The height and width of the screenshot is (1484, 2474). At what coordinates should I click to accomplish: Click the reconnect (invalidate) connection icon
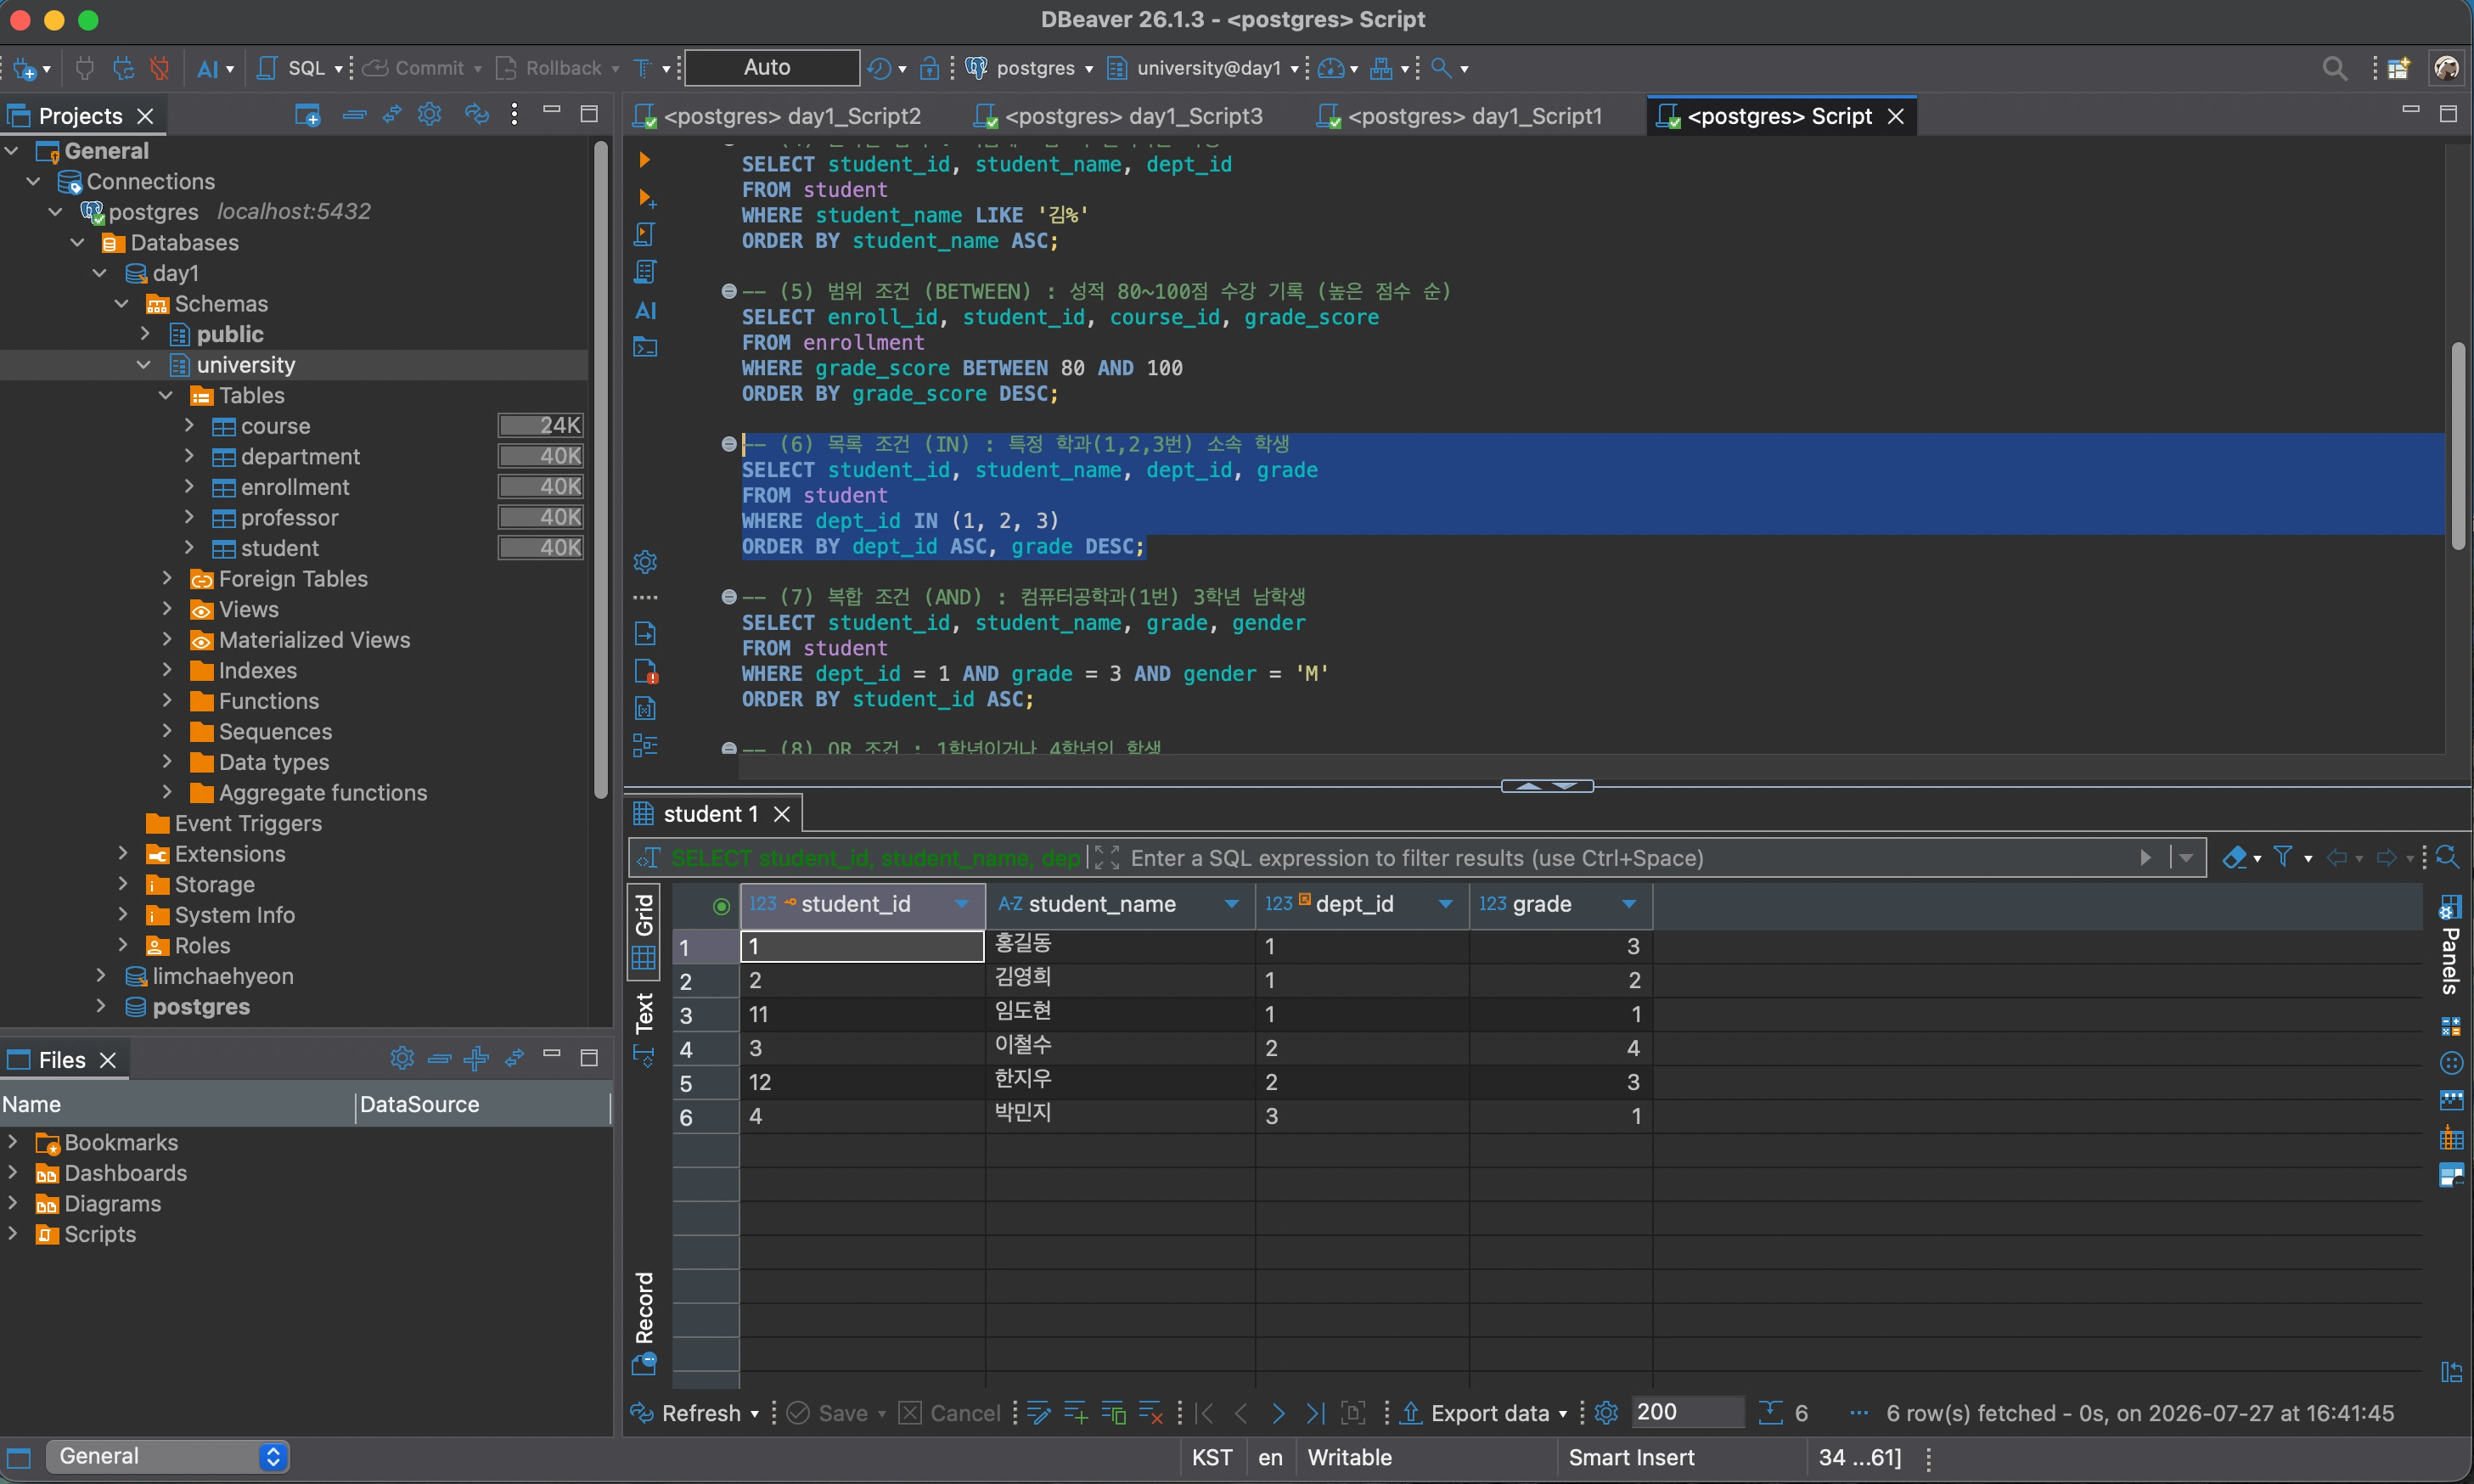tap(123, 68)
